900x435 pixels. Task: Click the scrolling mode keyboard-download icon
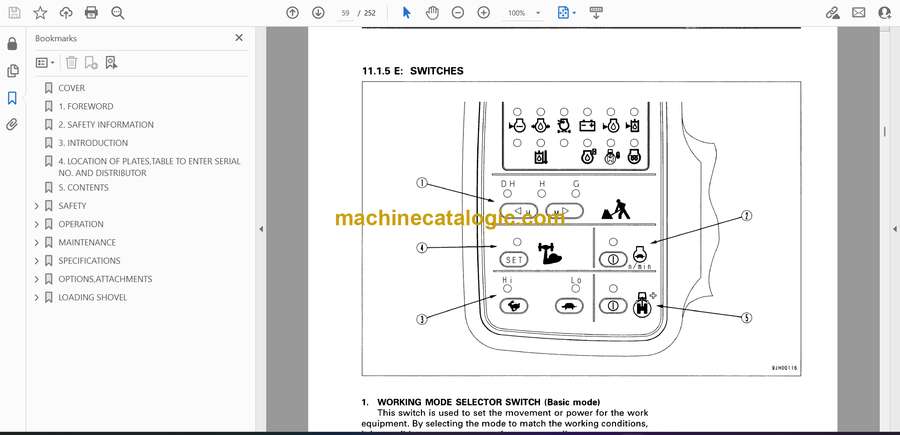pos(596,13)
